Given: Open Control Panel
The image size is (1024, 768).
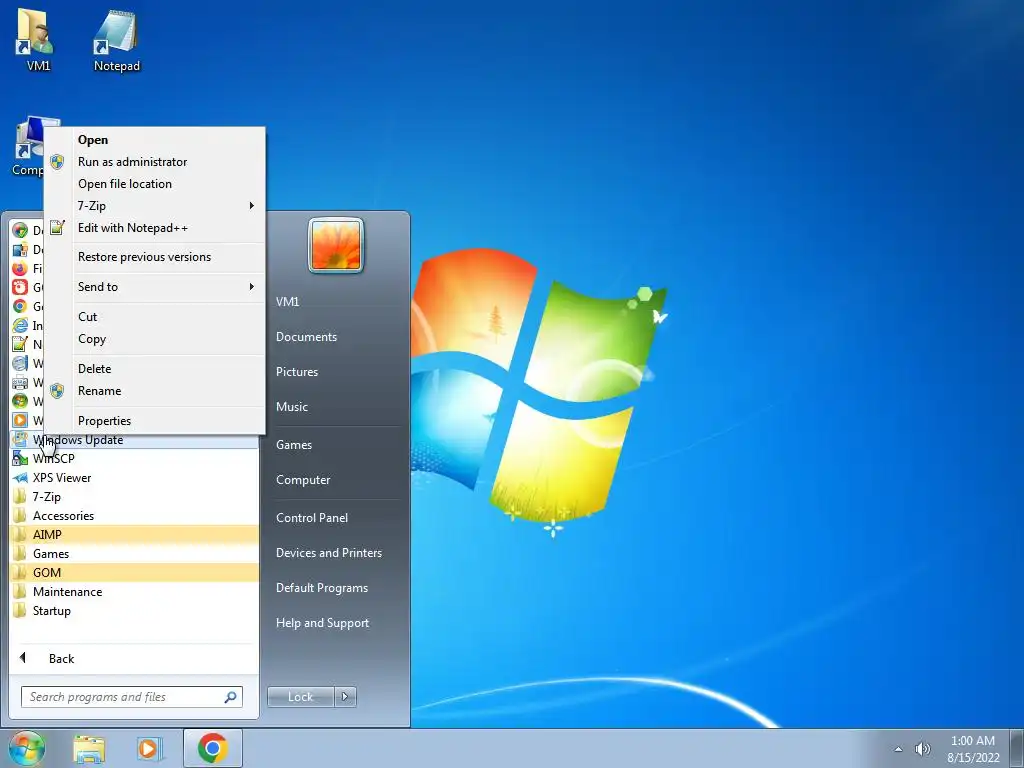Looking at the screenshot, I should point(312,518).
